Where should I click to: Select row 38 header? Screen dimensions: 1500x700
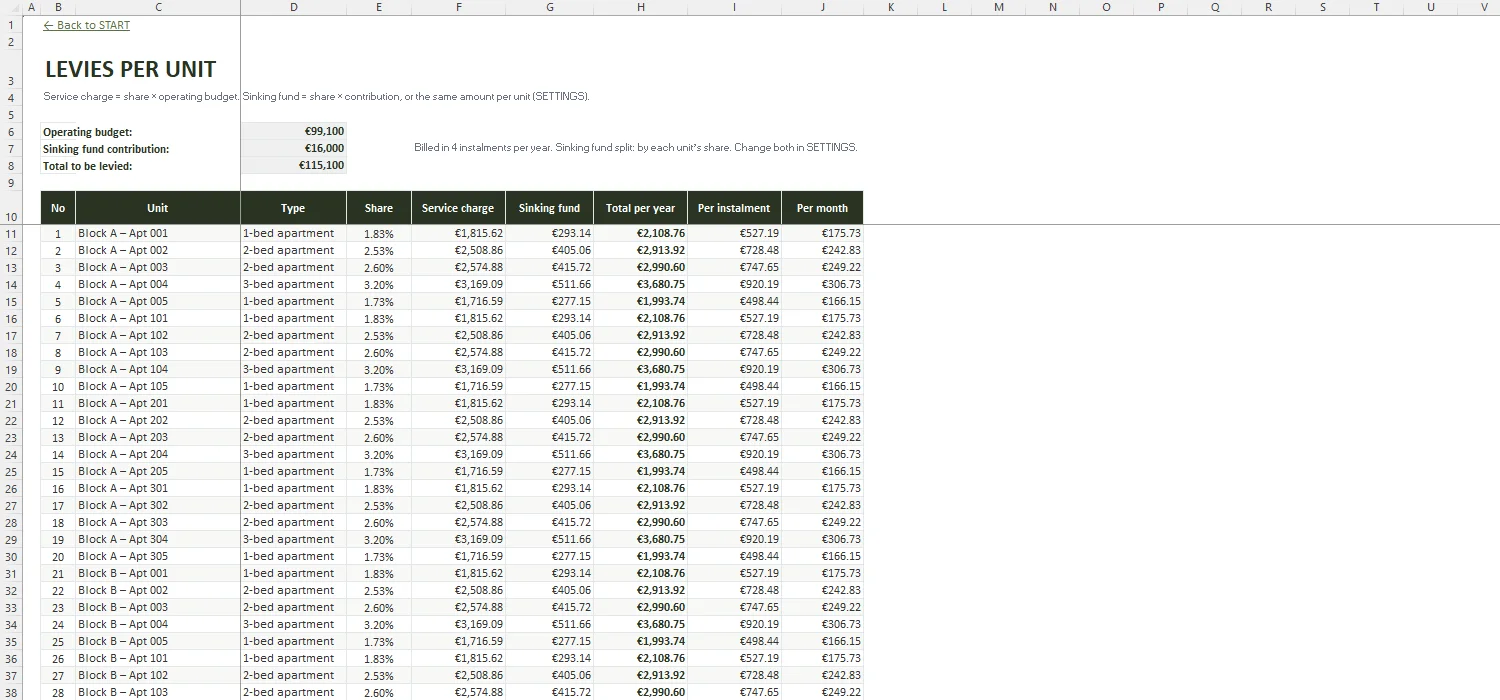pos(11,692)
